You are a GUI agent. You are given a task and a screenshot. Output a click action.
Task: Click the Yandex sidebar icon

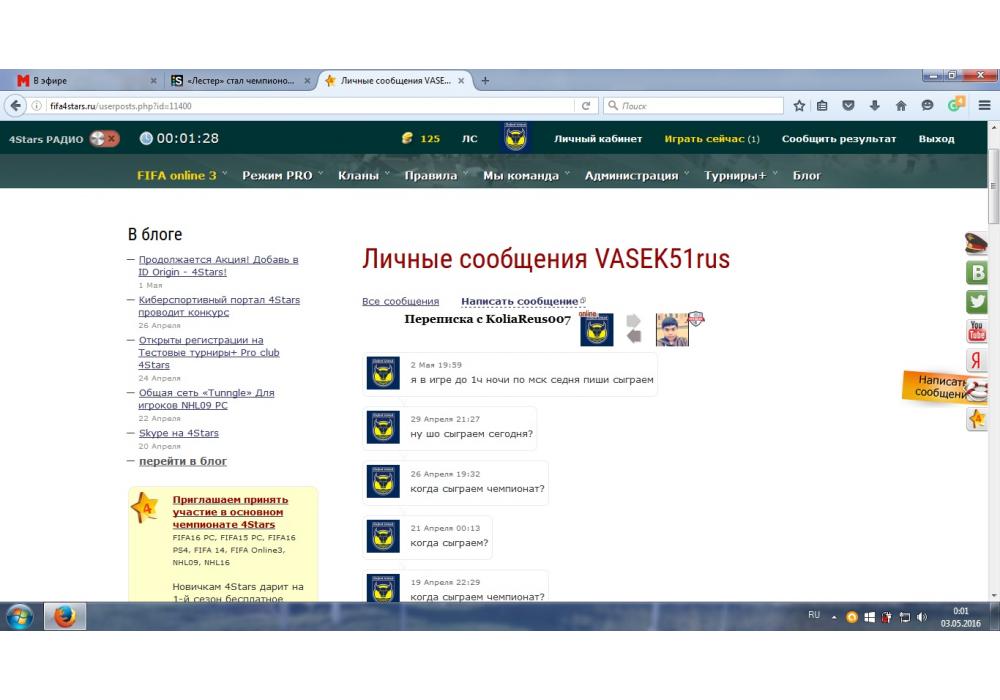[977, 361]
